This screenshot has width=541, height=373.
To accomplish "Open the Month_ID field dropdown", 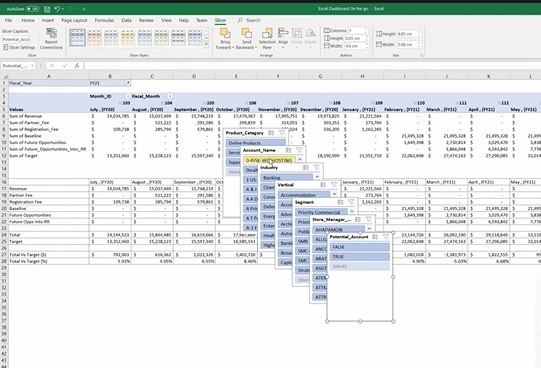I will tap(127, 96).
